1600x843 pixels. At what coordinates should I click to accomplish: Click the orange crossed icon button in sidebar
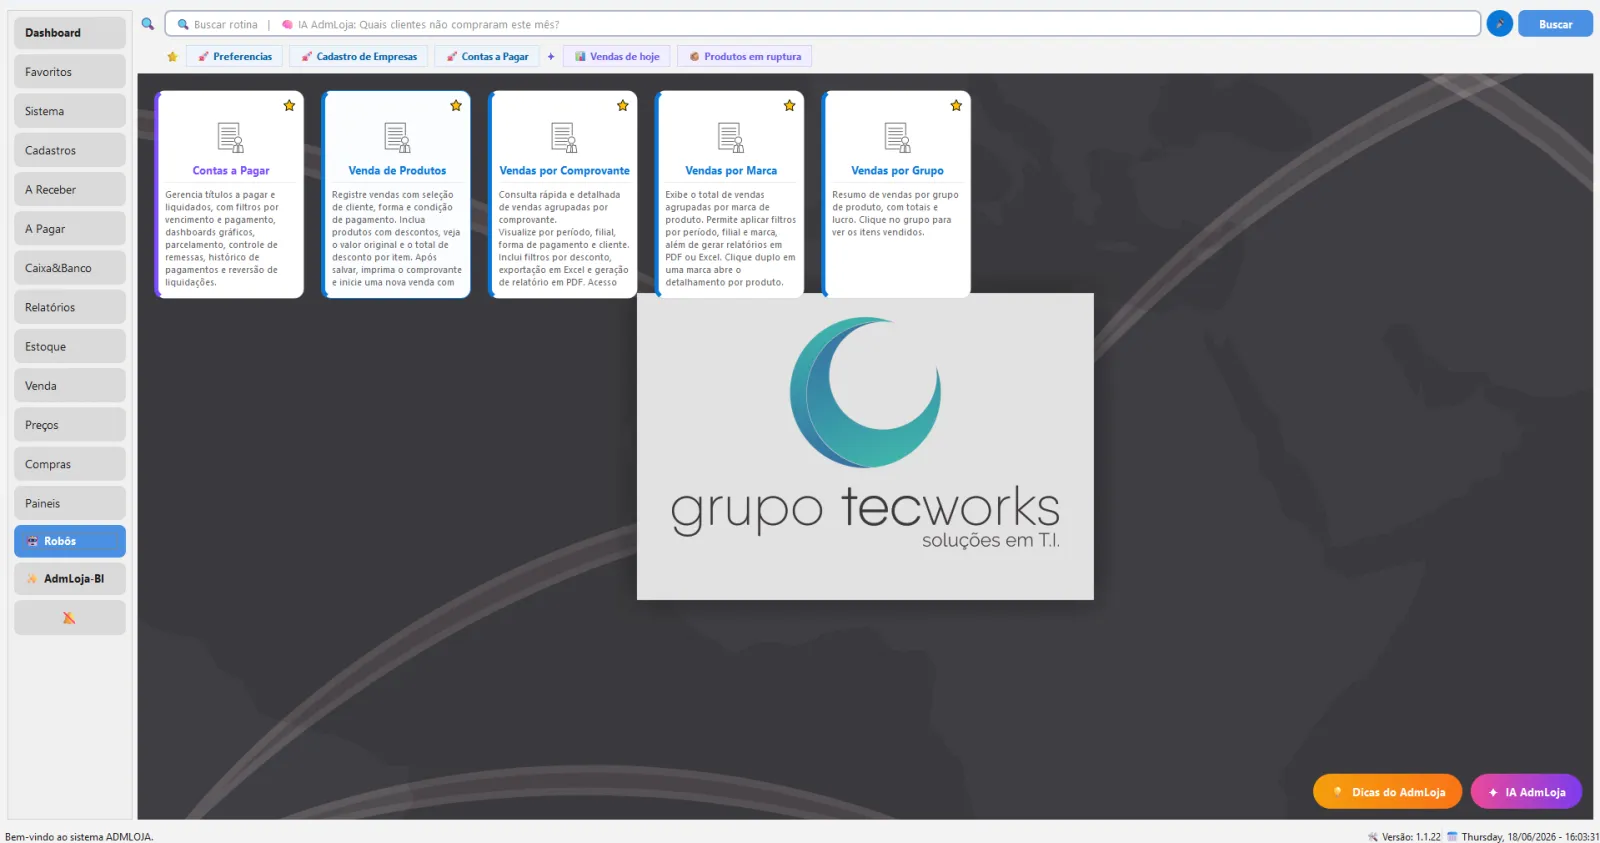tap(70, 618)
